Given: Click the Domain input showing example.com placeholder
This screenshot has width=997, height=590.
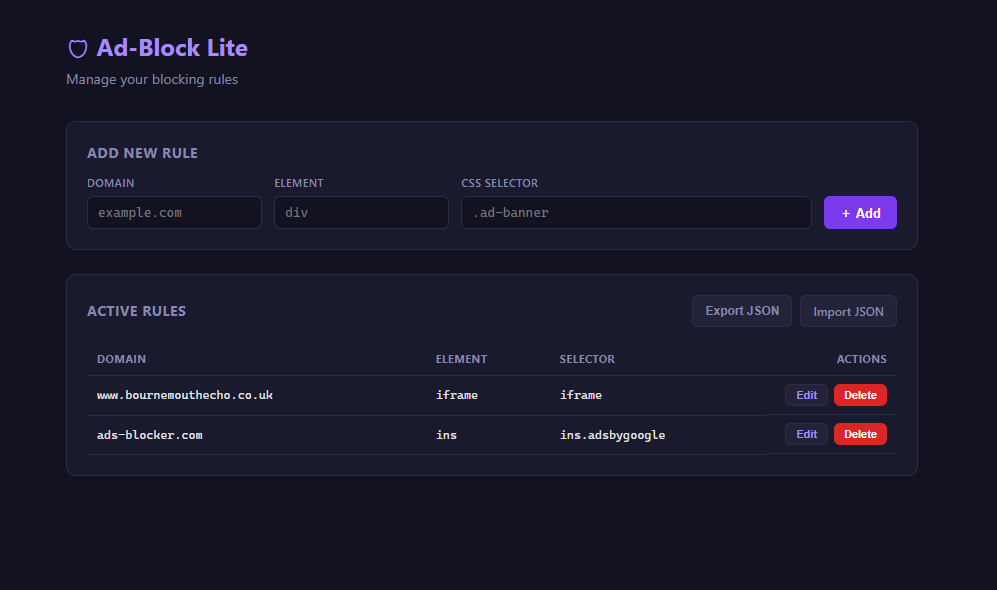Looking at the screenshot, I should [174, 212].
